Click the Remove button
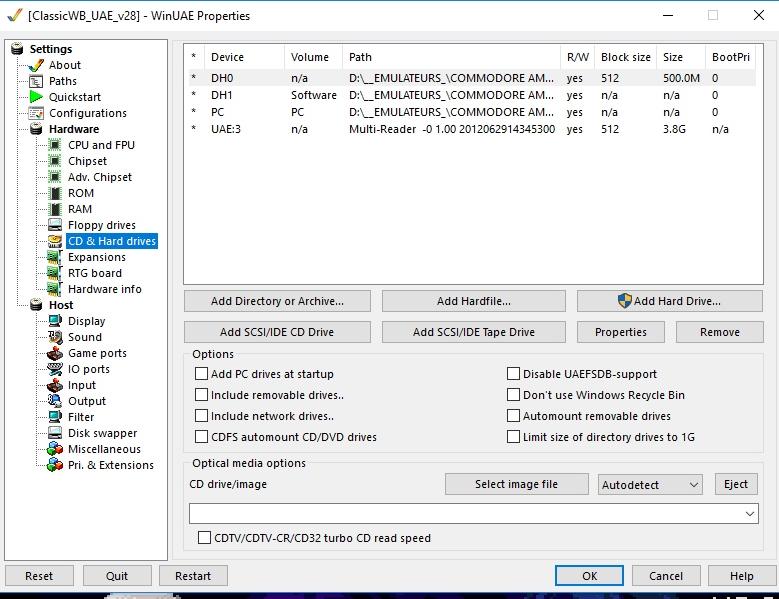This screenshot has width=779, height=599. click(x=719, y=332)
